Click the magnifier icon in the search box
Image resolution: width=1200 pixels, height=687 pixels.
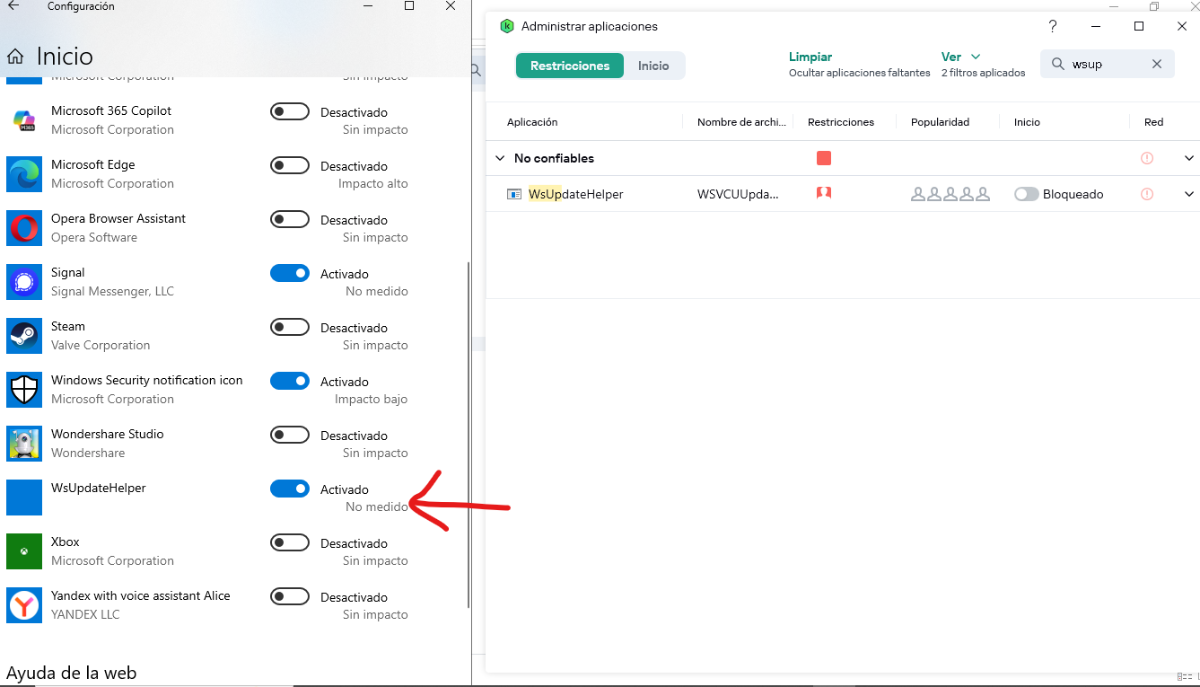click(x=1058, y=64)
